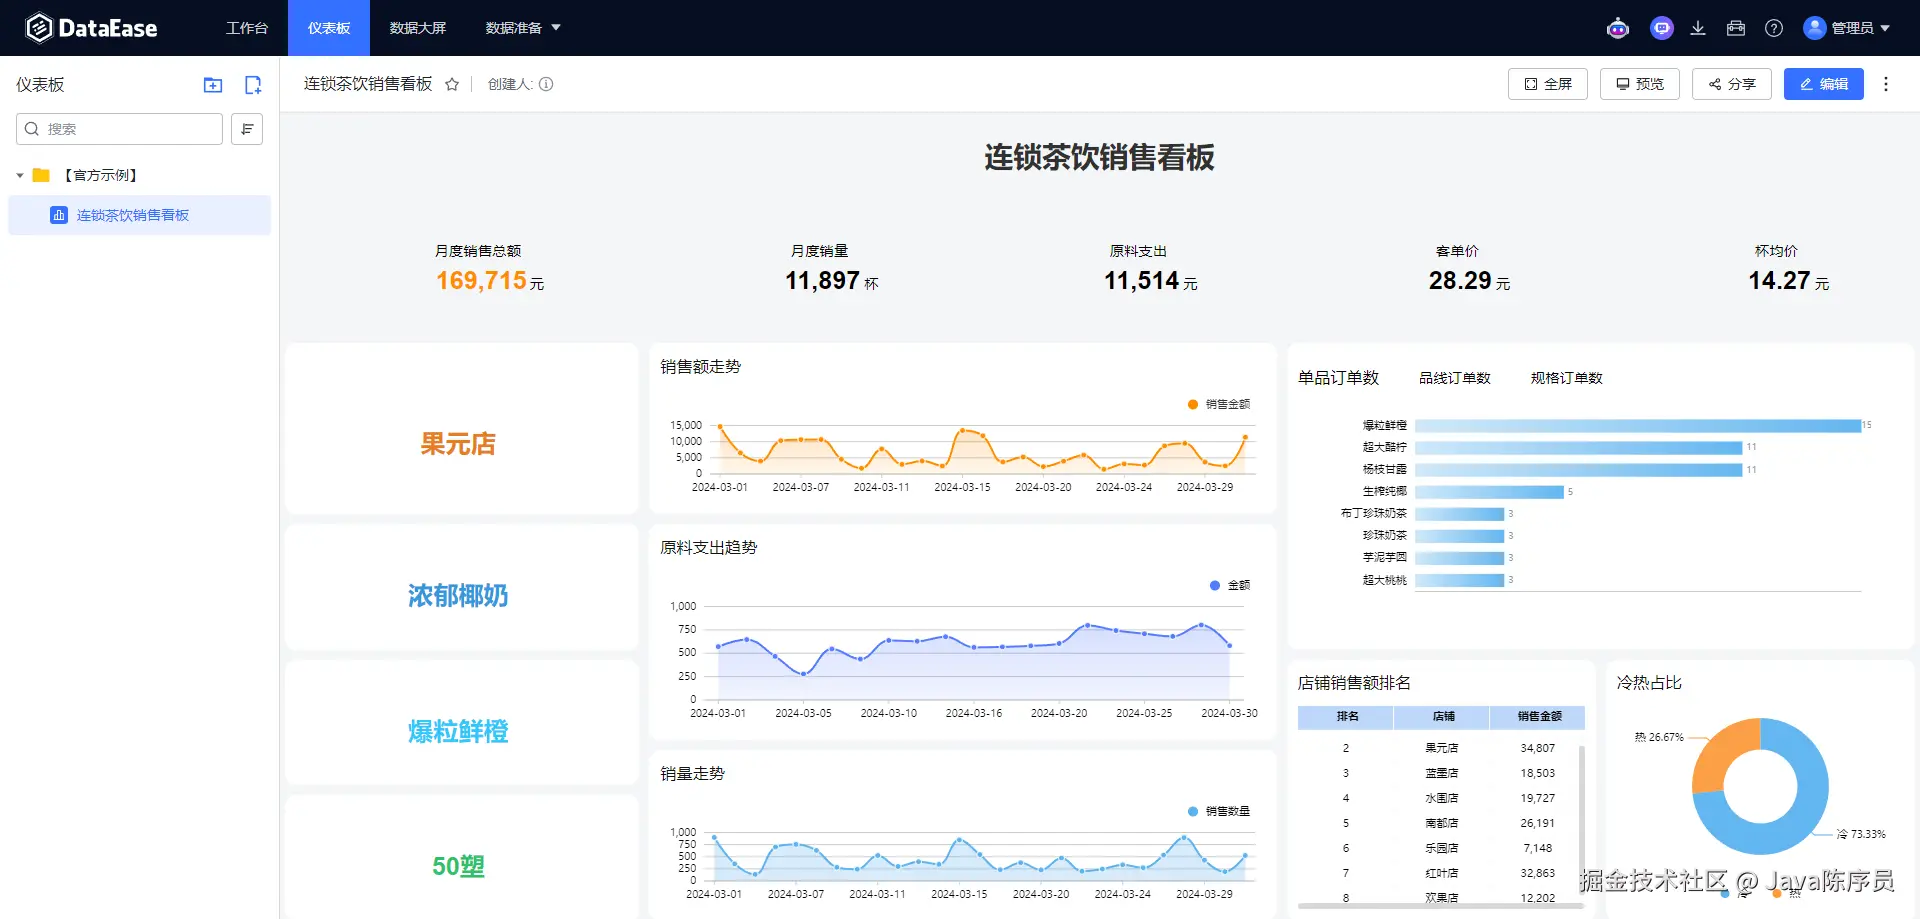Viewport: 1920px width, 919px height.
Task: Switch to the 品线订单数 tab
Action: point(1454,378)
